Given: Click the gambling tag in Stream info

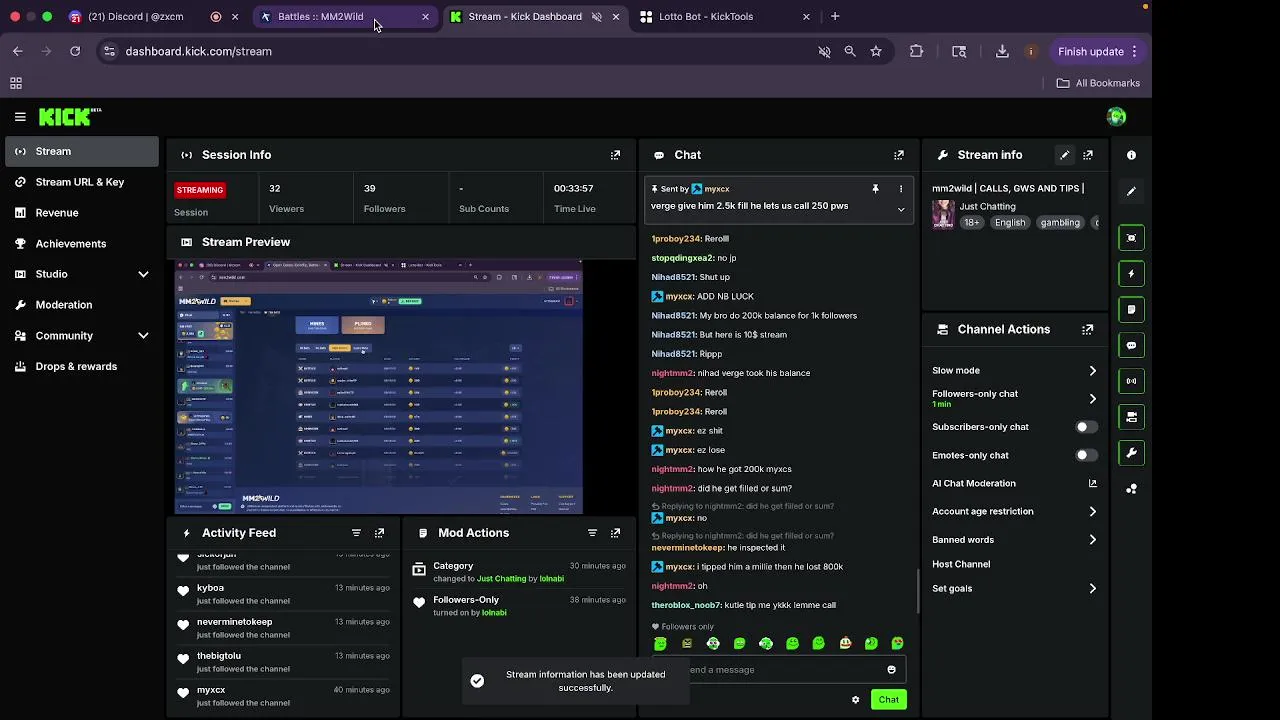Looking at the screenshot, I should [1060, 223].
